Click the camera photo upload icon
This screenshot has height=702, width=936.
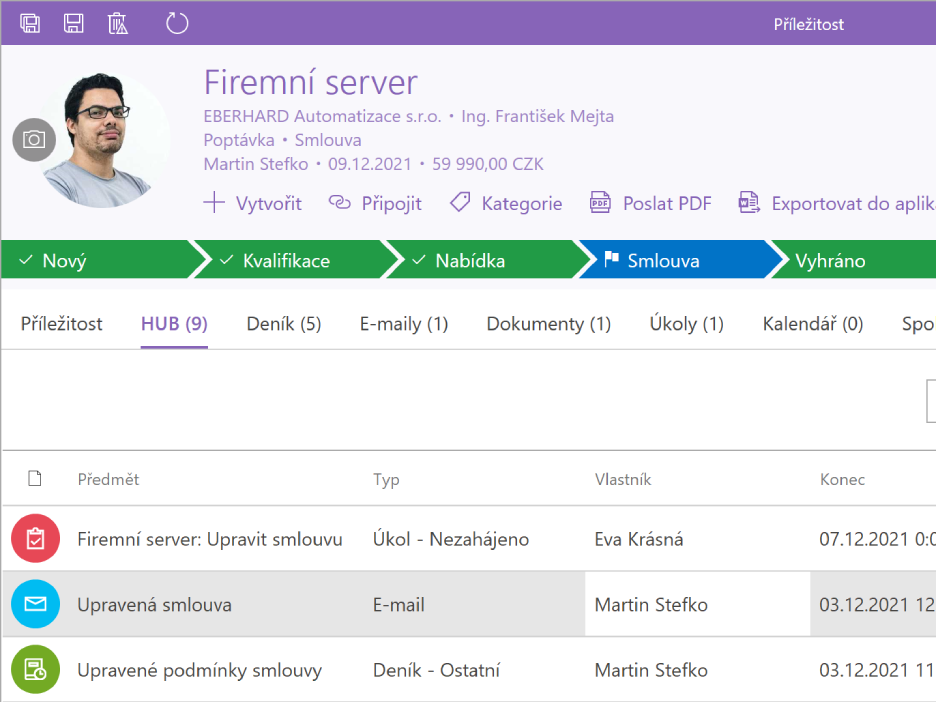click(34, 140)
